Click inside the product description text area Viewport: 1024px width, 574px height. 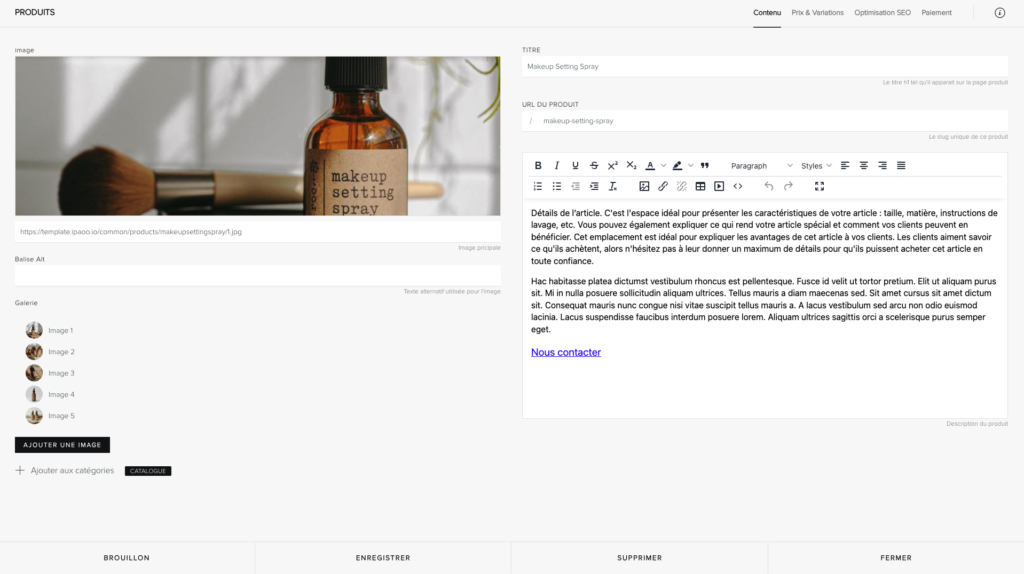coord(765,308)
